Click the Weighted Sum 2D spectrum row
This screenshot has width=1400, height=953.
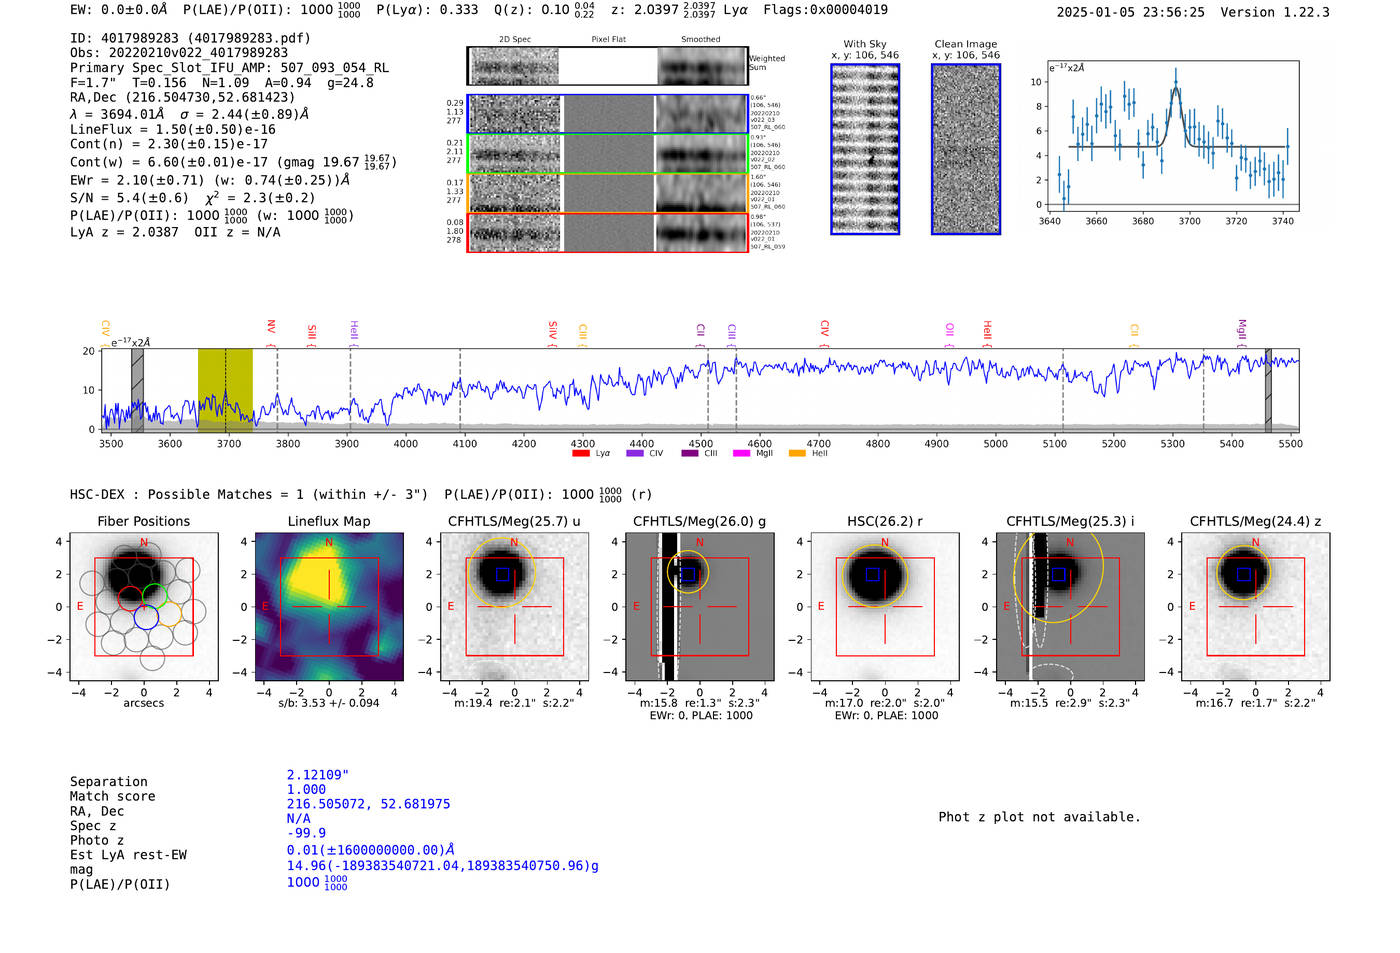608,66
